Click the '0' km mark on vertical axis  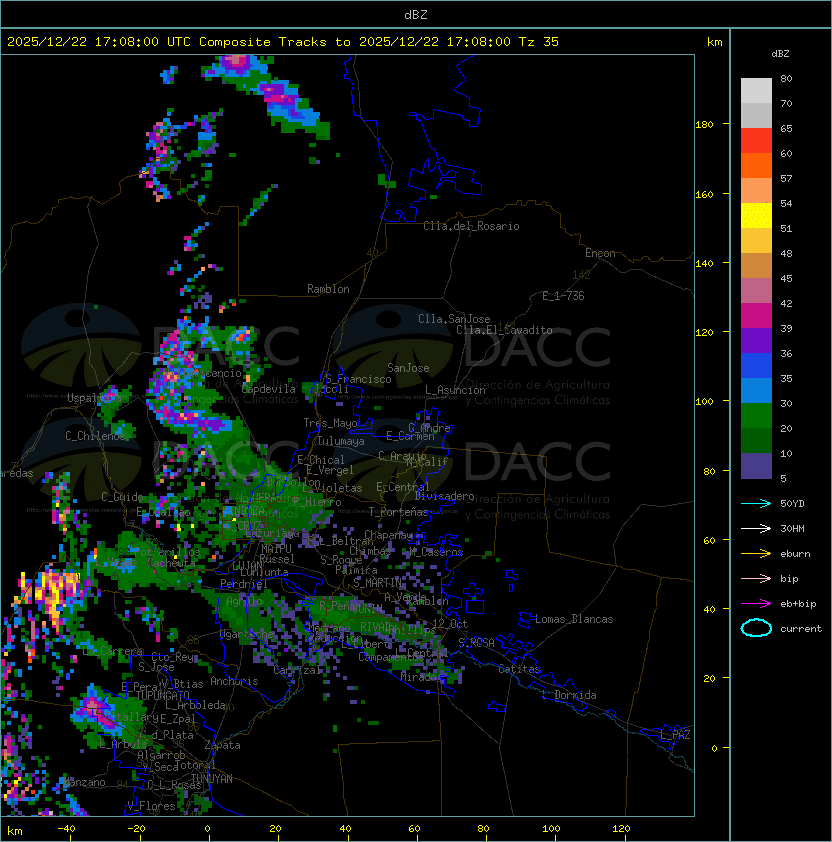(x=714, y=749)
